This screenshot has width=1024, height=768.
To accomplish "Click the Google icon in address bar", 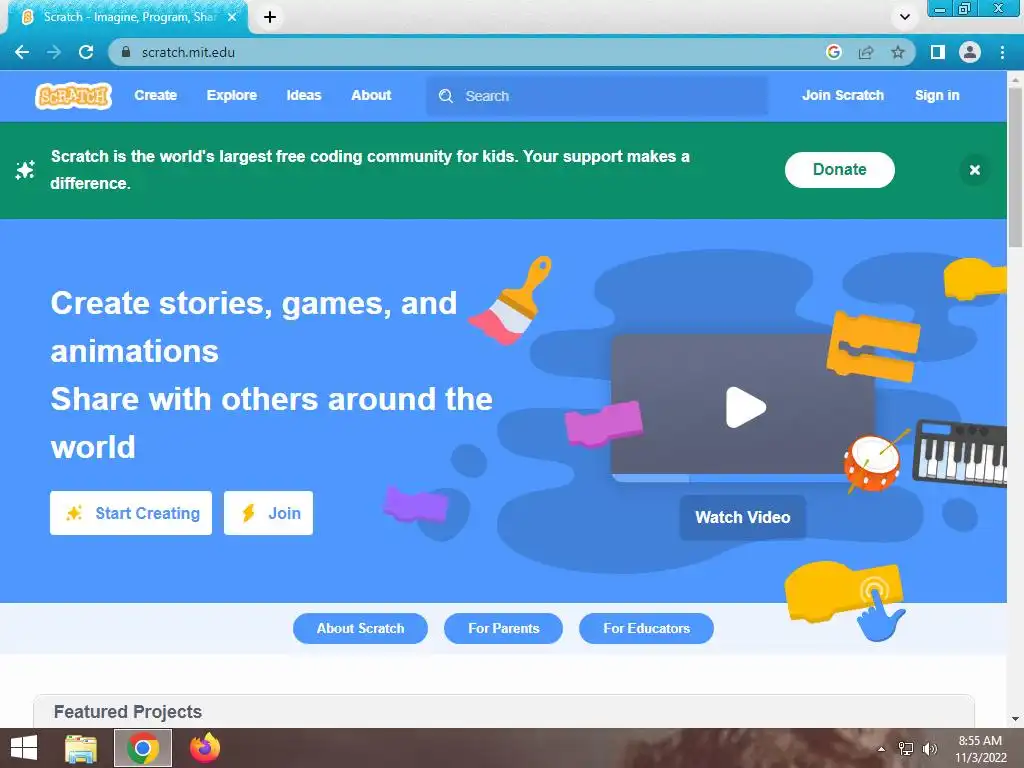I will tap(833, 52).
